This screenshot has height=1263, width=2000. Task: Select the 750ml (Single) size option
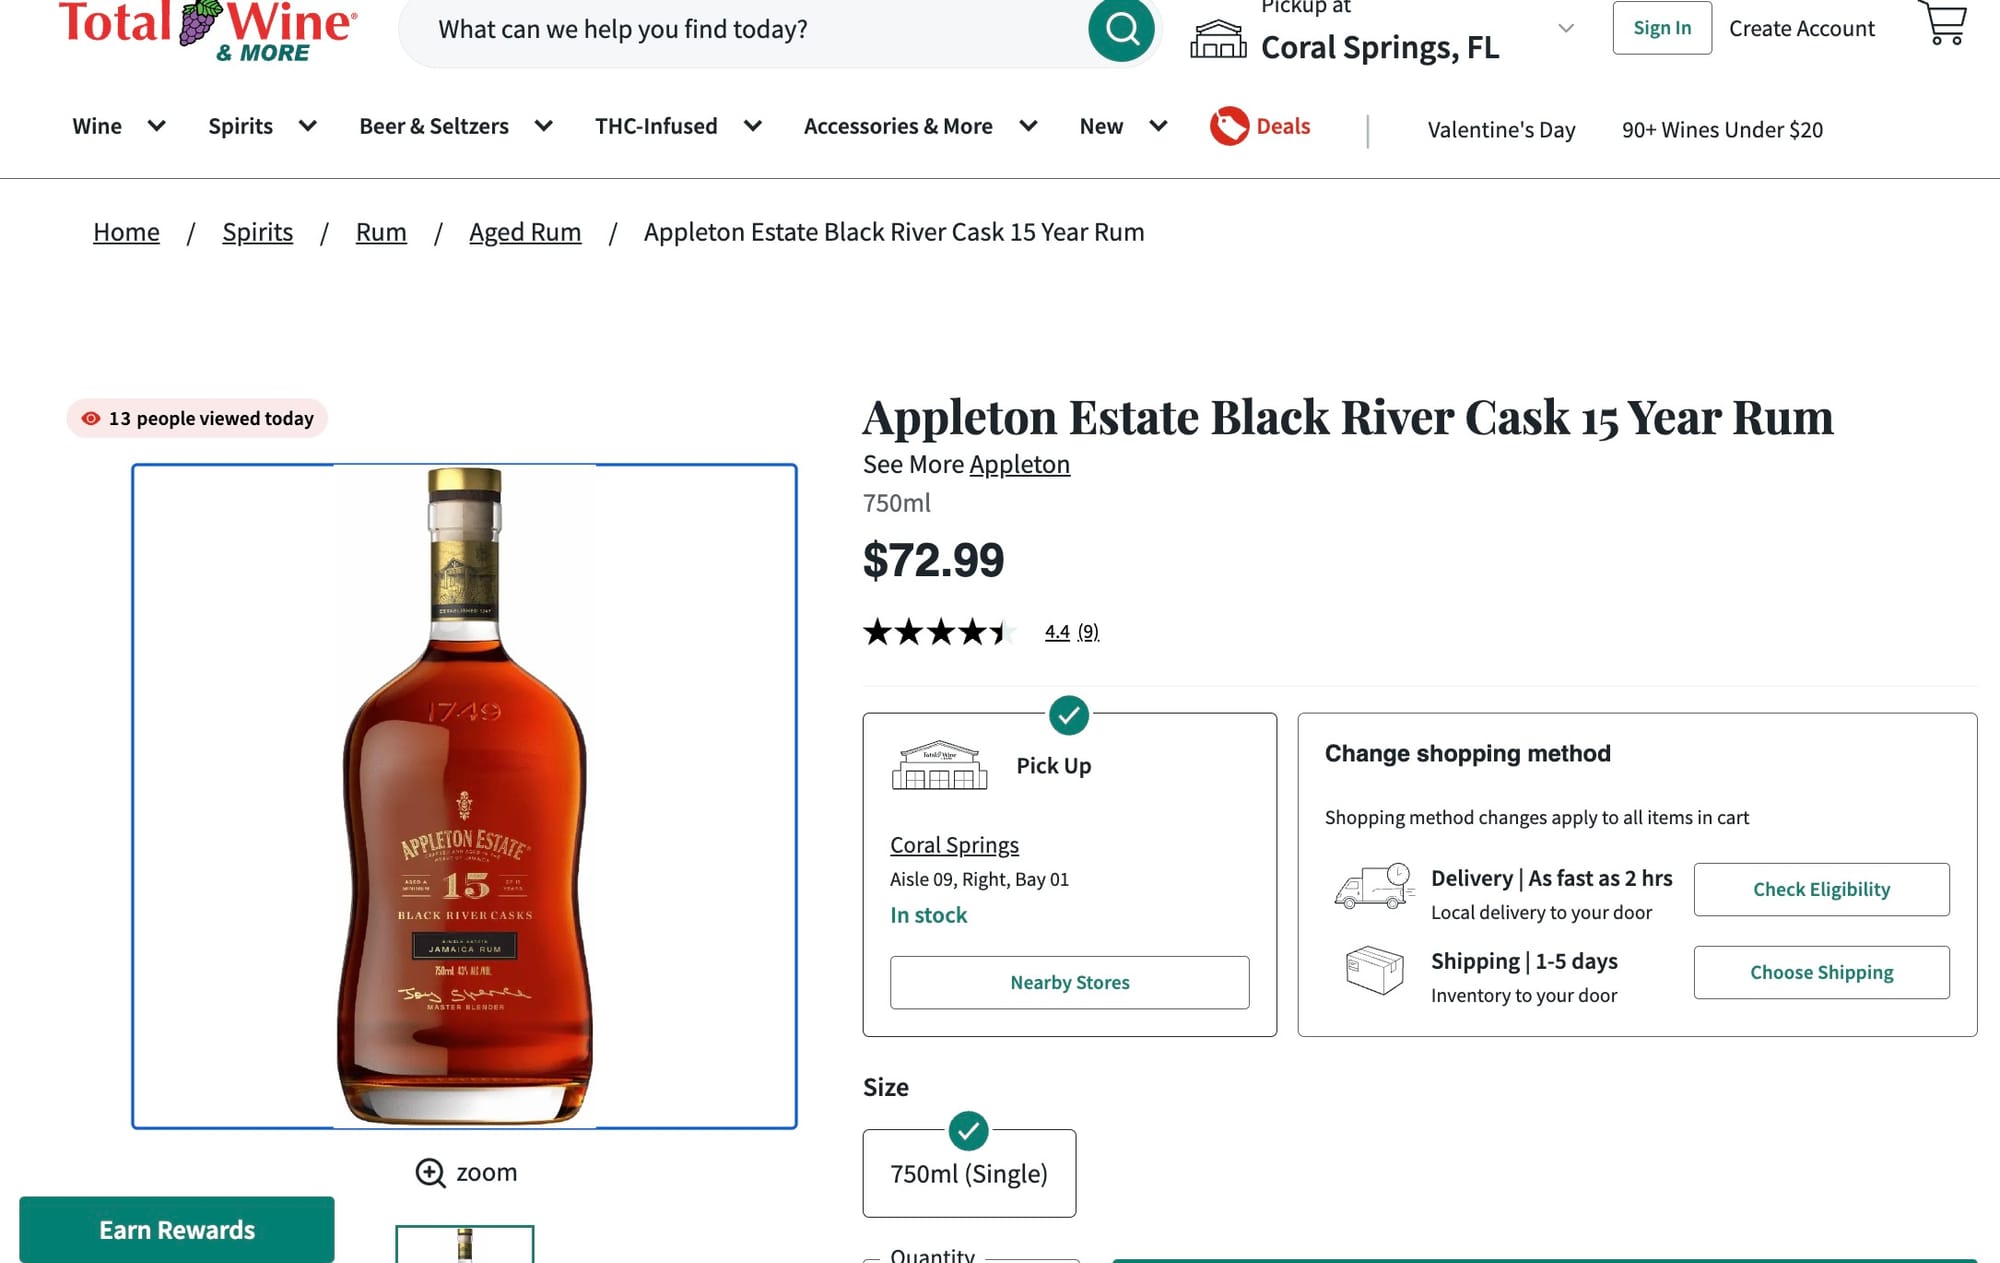tap(969, 1173)
